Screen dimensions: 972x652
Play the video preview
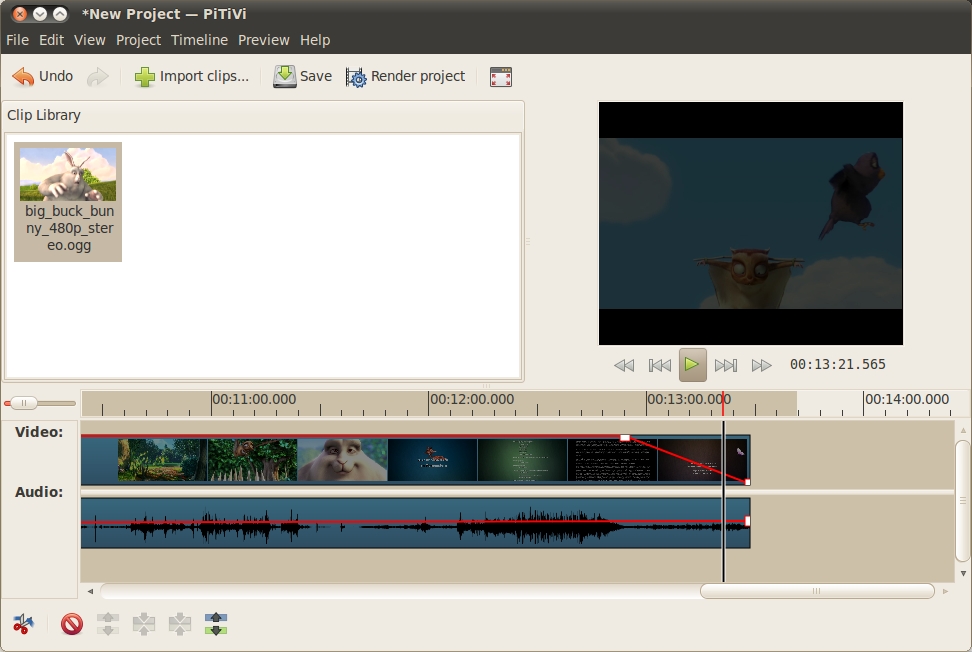click(693, 364)
